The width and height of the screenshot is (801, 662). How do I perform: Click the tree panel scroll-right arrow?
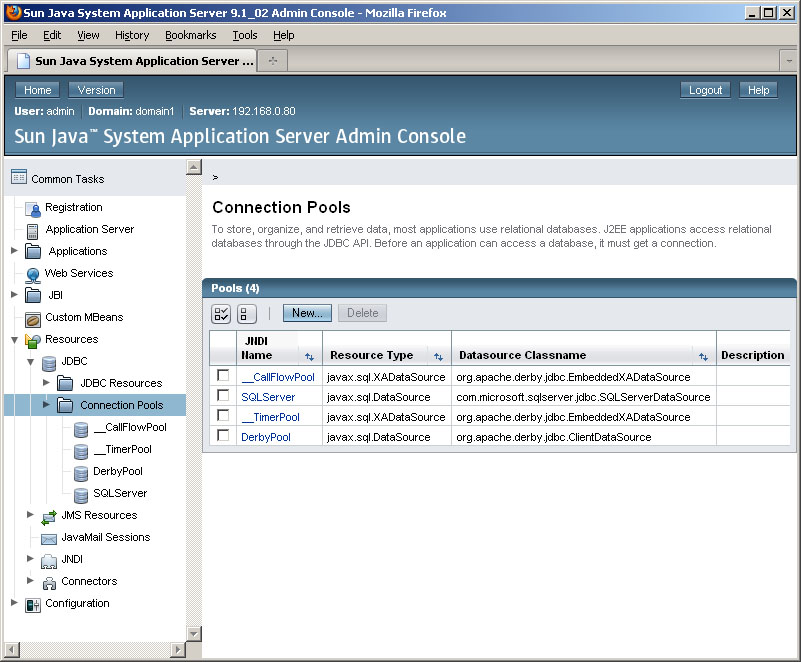pyautogui.click(x=177, y=650)
